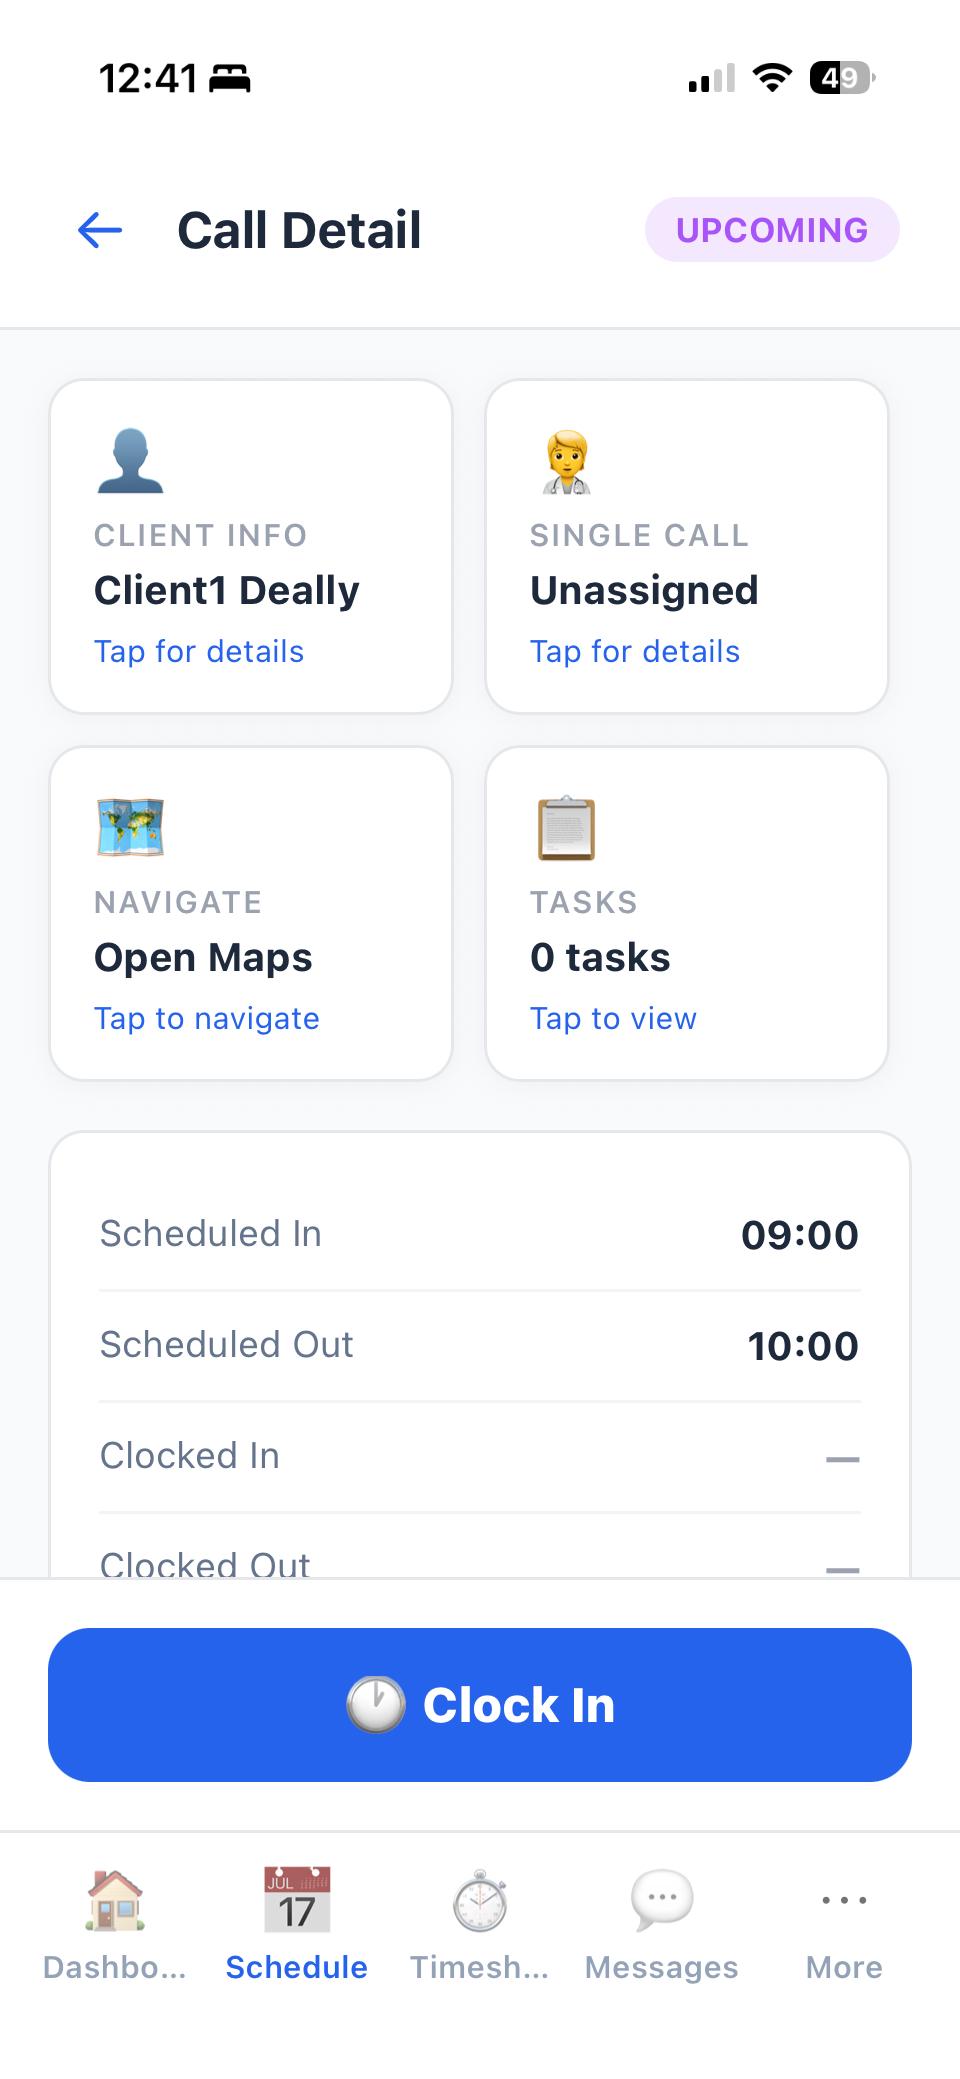Select the Scheduled In row
960x2079 pixels.
(480, 1235)
